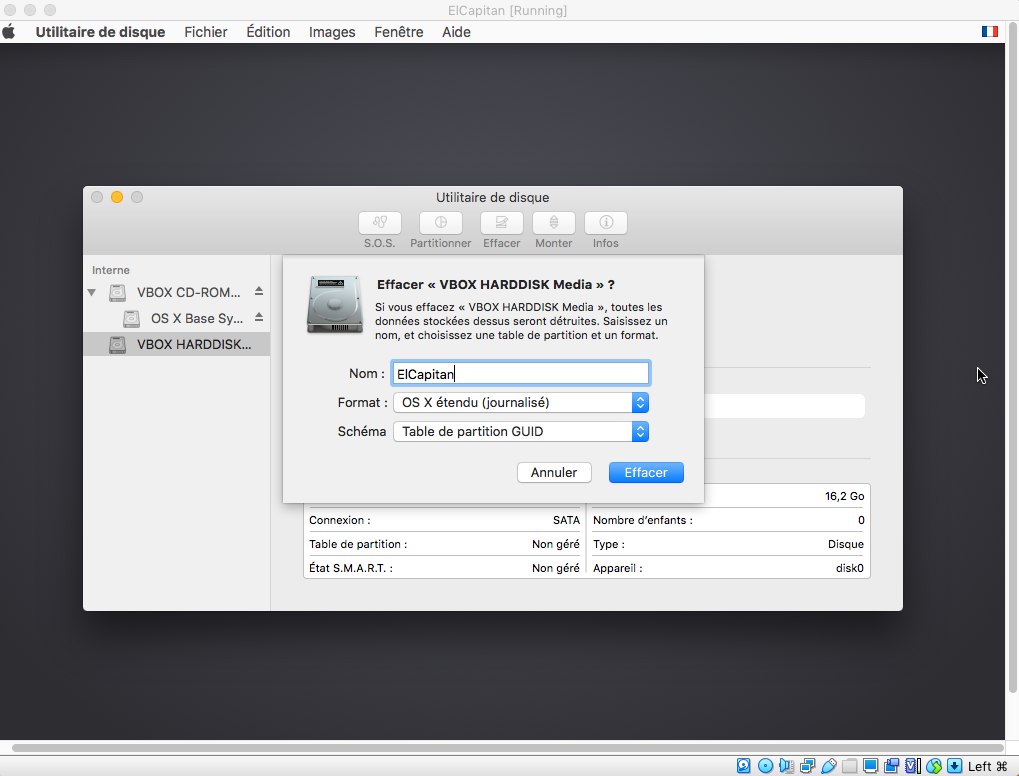This screenshot has height=776, width=1019.
Task: Click the Connexion SATA value
Action: coord(566,520)
